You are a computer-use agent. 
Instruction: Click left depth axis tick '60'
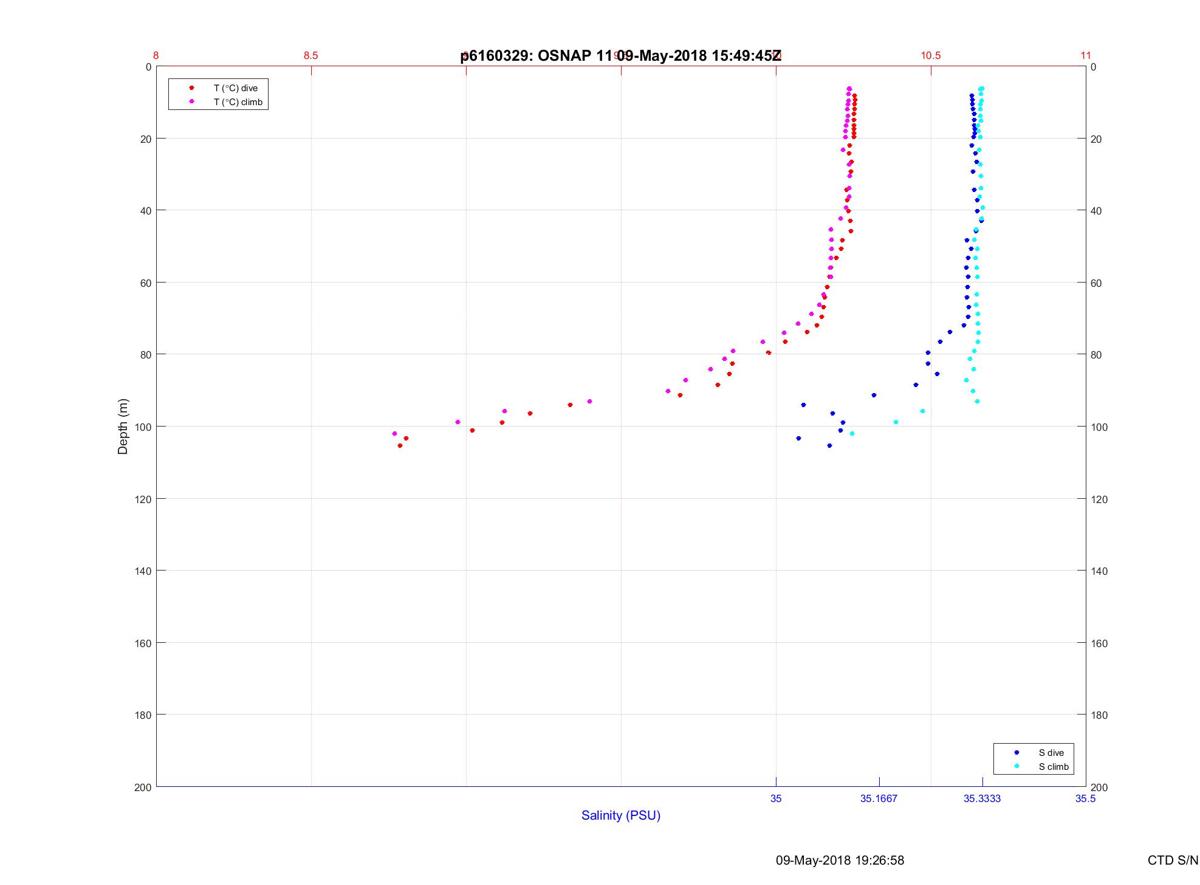click(x=145, y=283)
